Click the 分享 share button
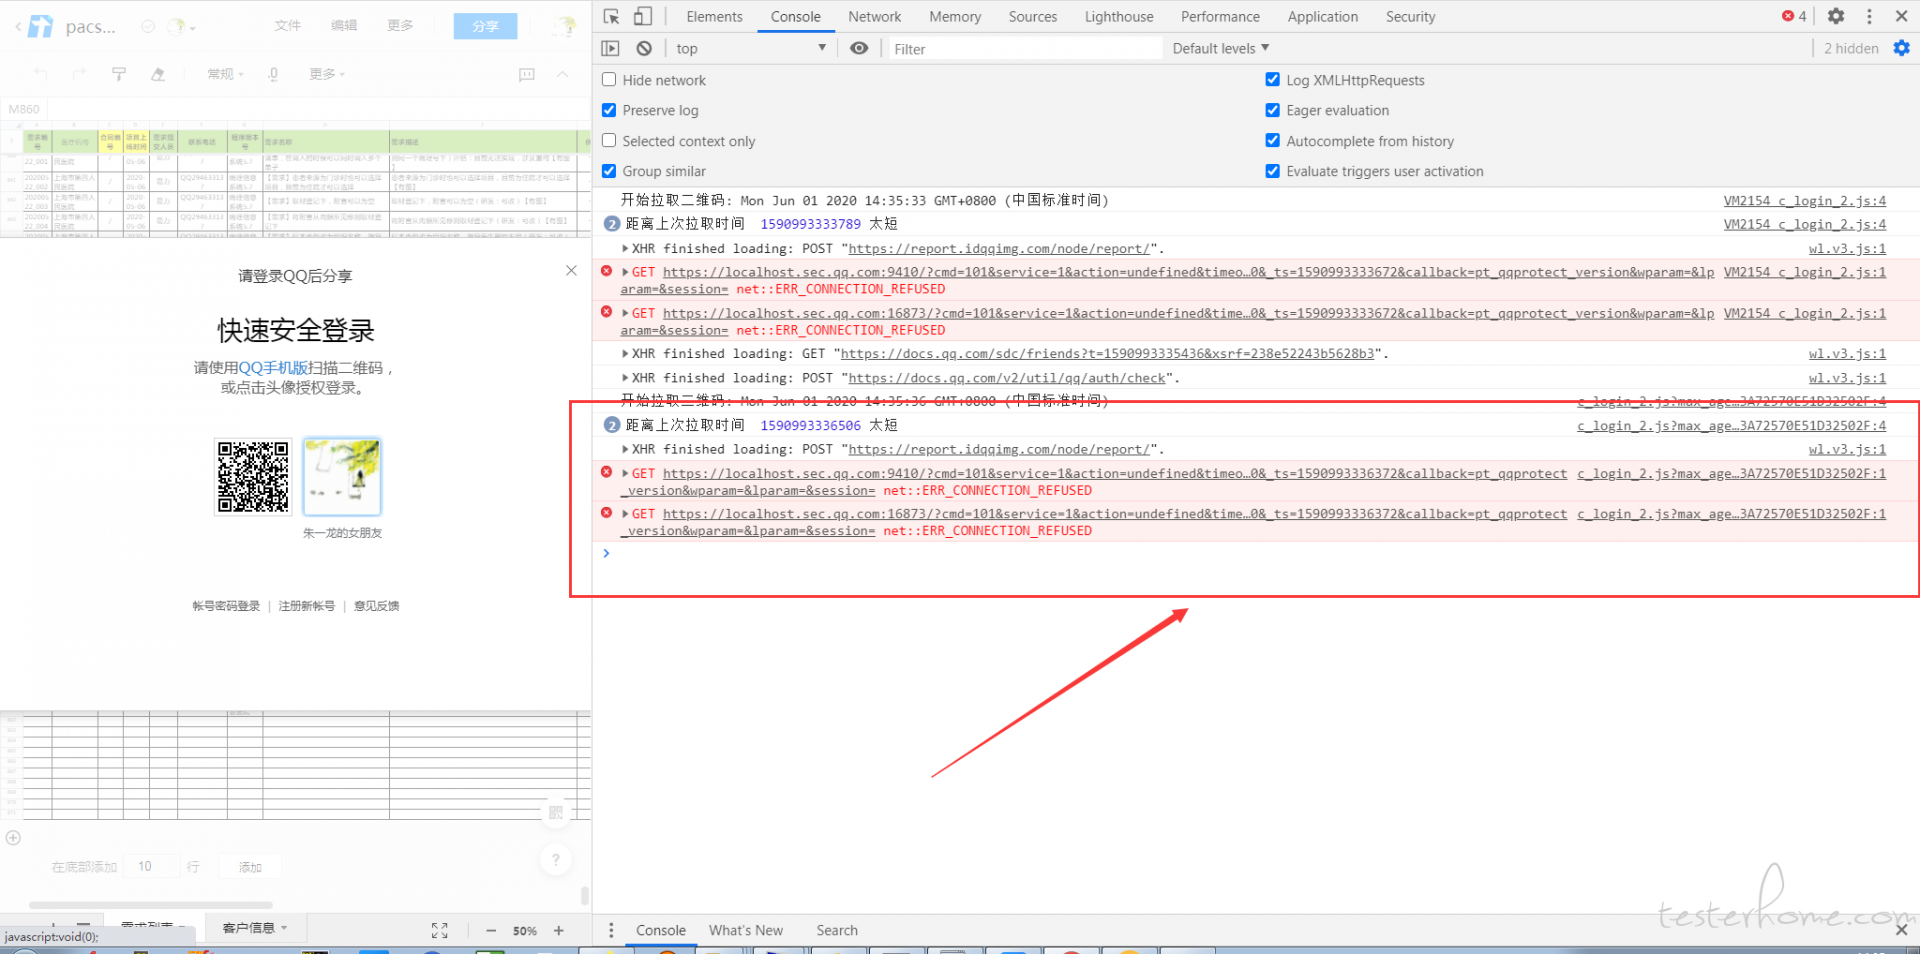 [x=485, y=26]
